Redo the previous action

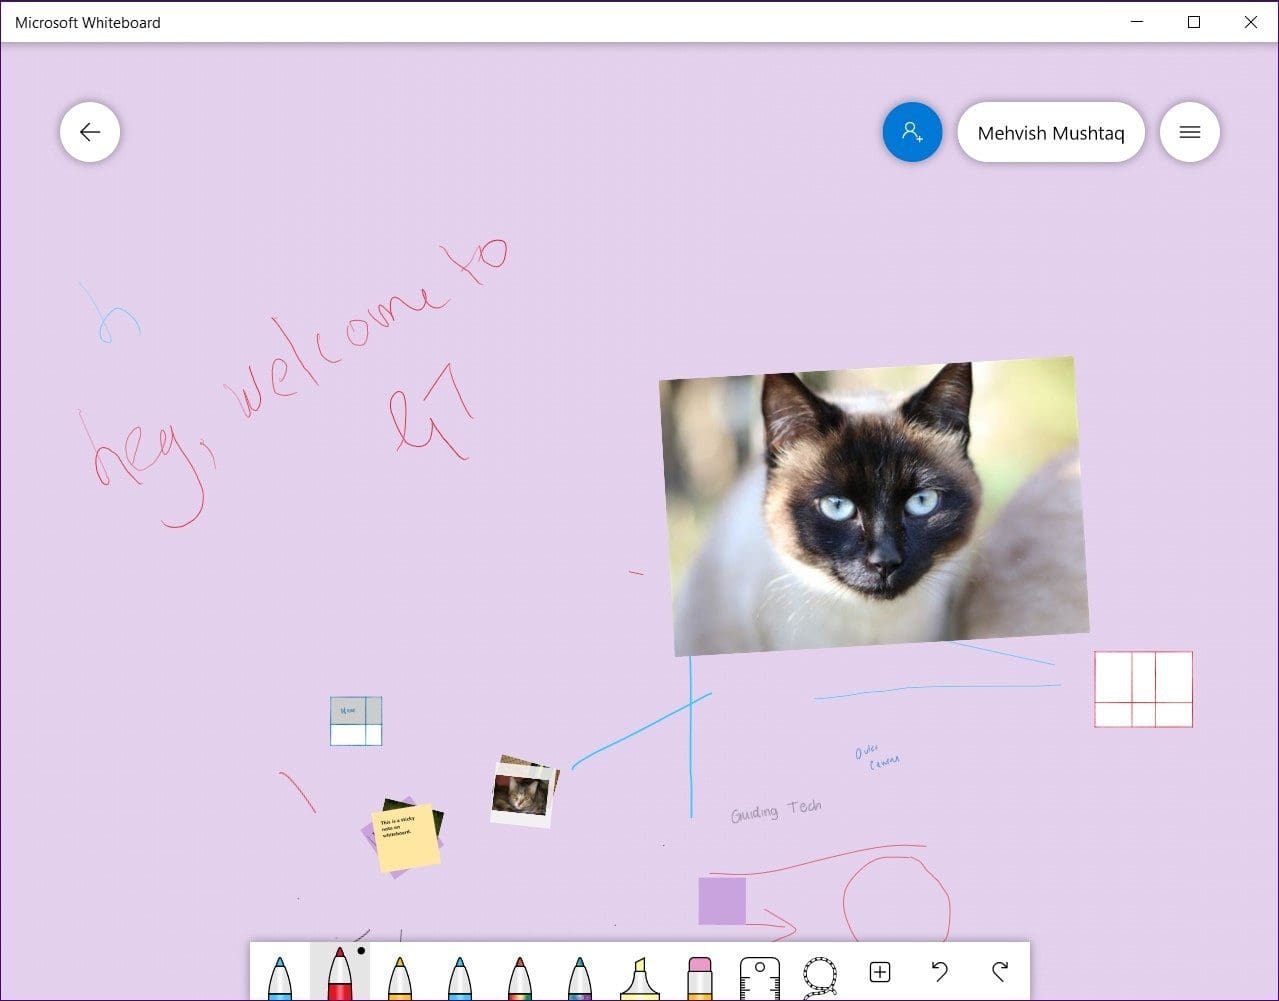pyautogui.click(x=999, y=970)
